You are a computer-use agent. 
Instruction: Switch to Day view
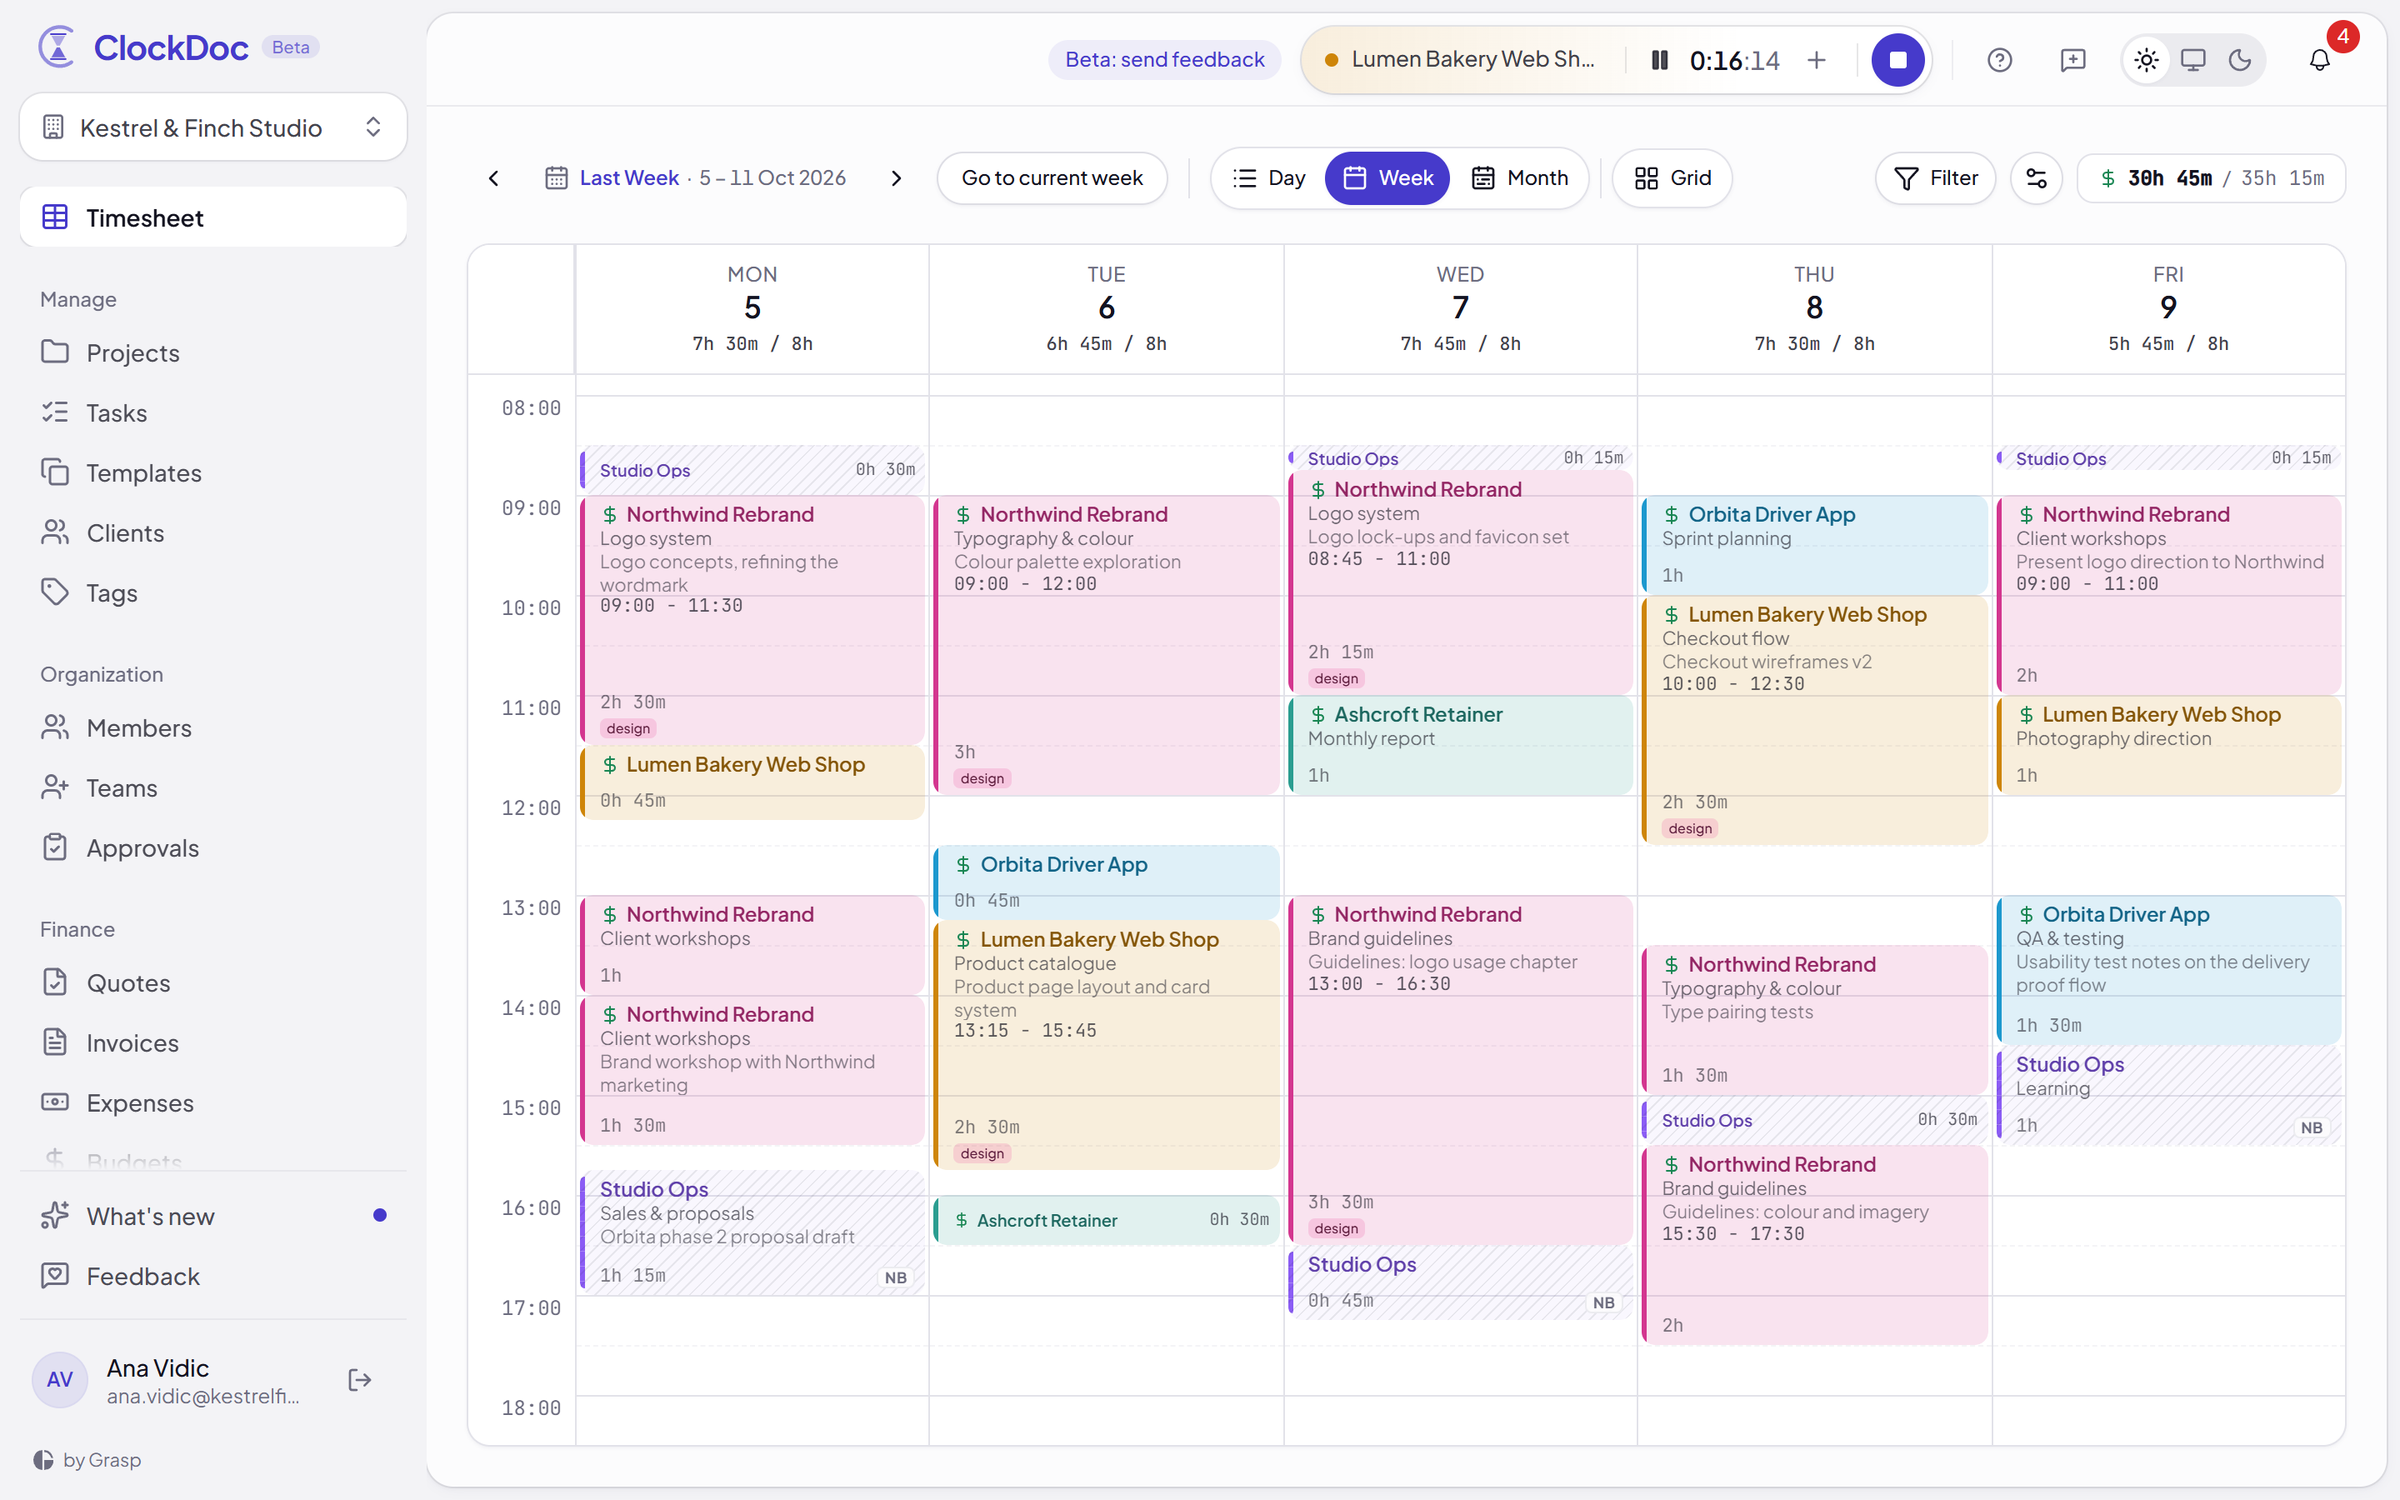coord(1270,178)
